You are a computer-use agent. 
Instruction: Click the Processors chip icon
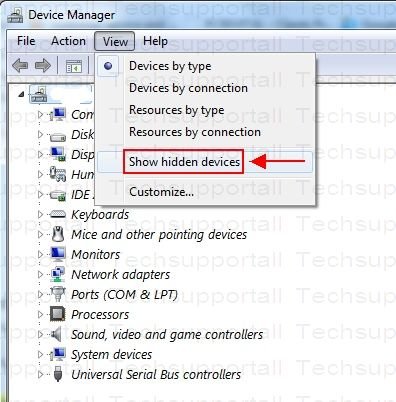click(58, 314)
